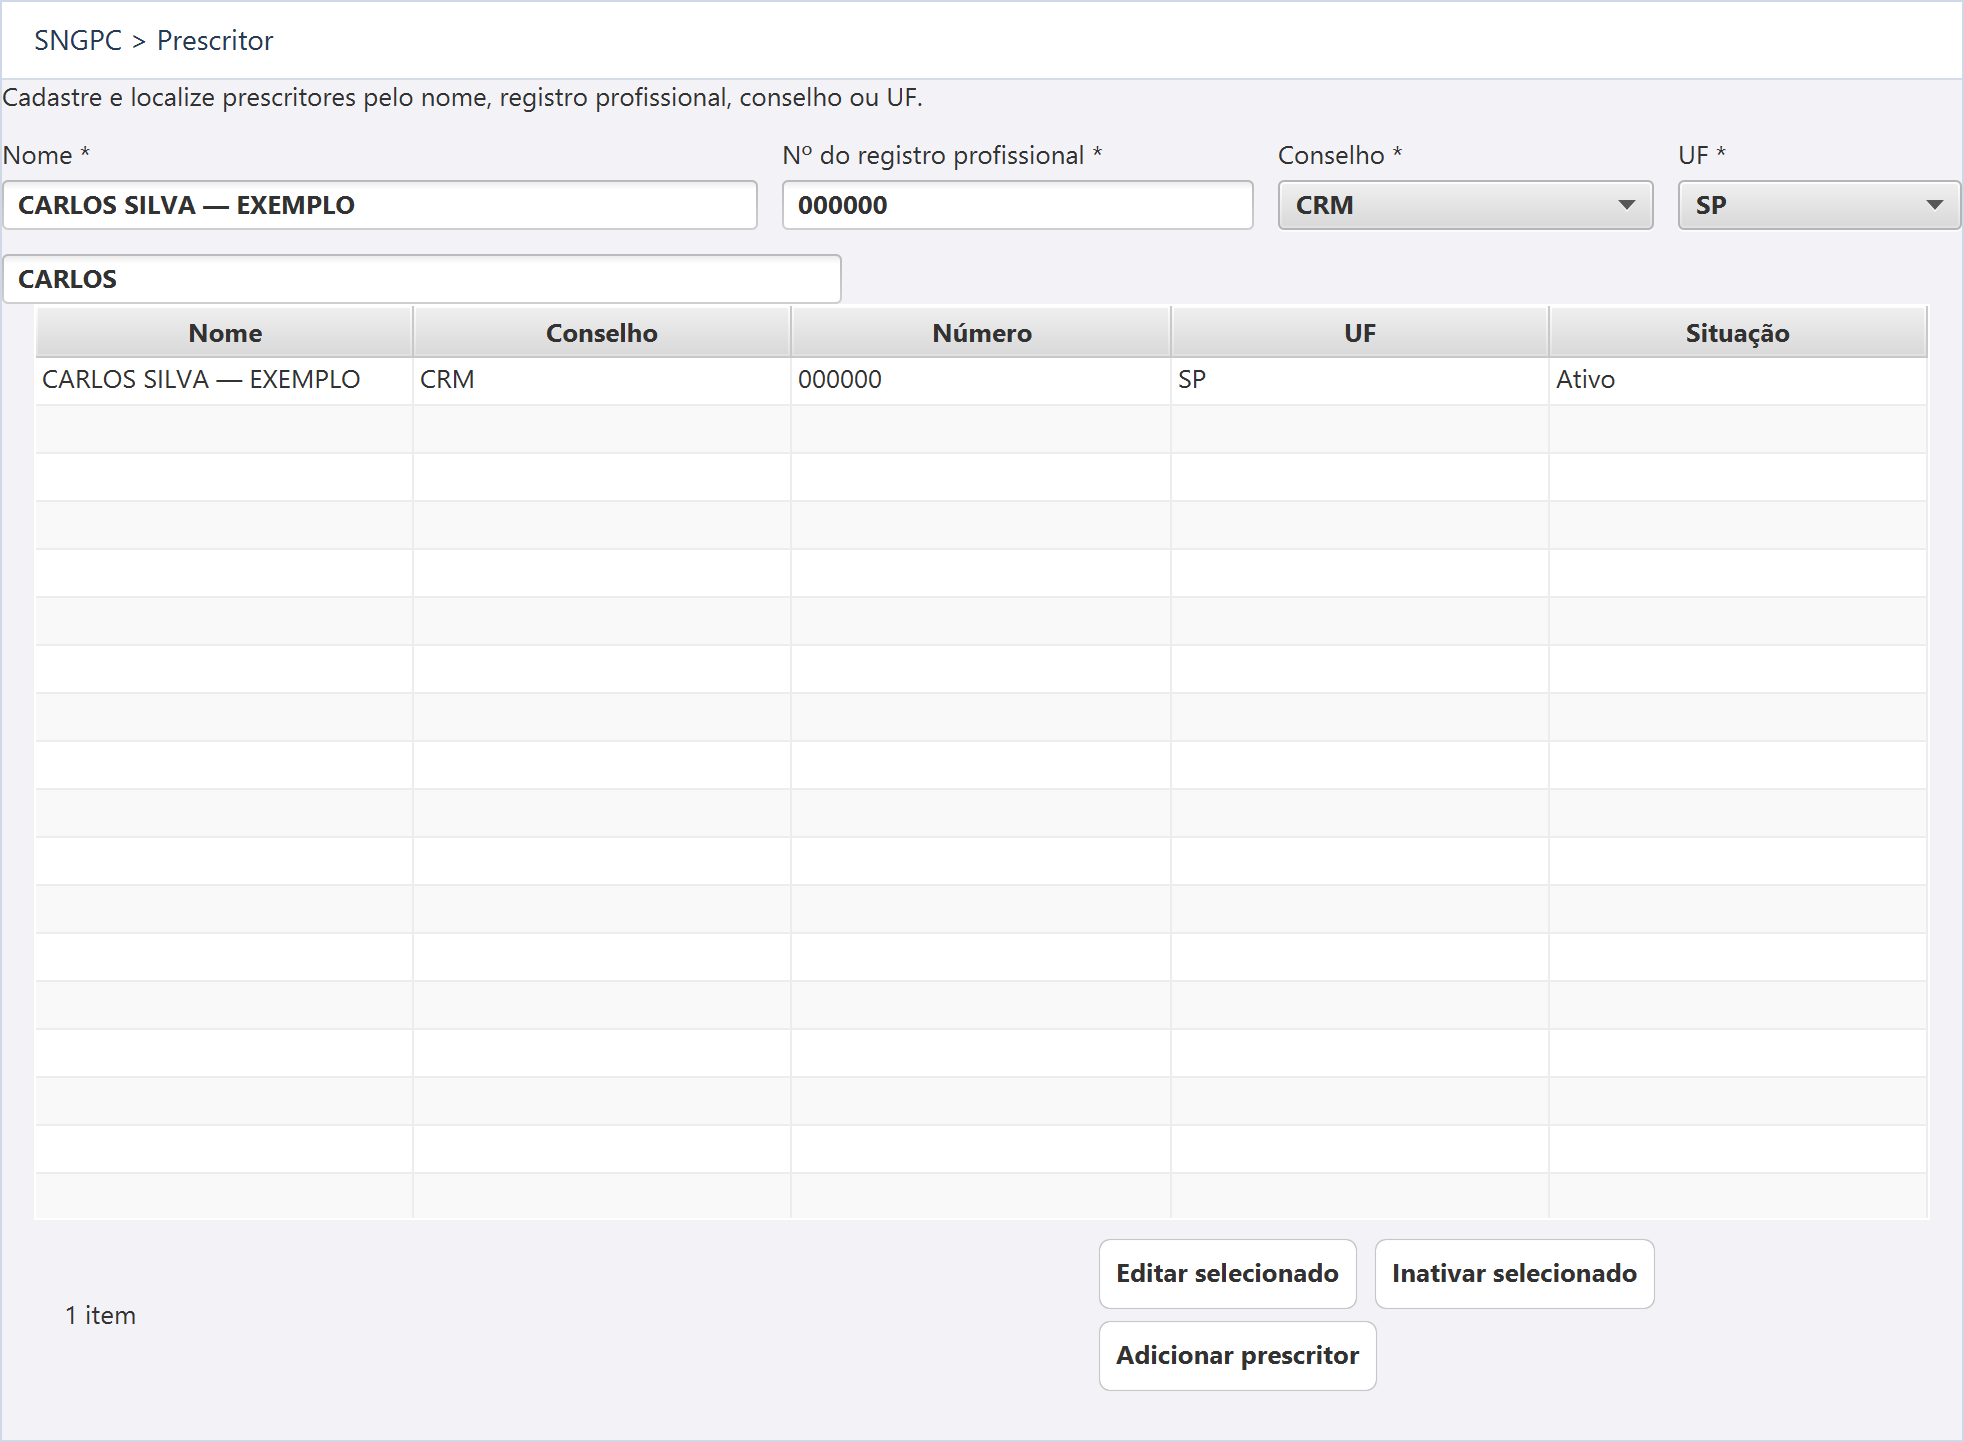This screenshot has height=1442, width=1964.
Task: Sort table by UF column header
Action: point(1360,333)
